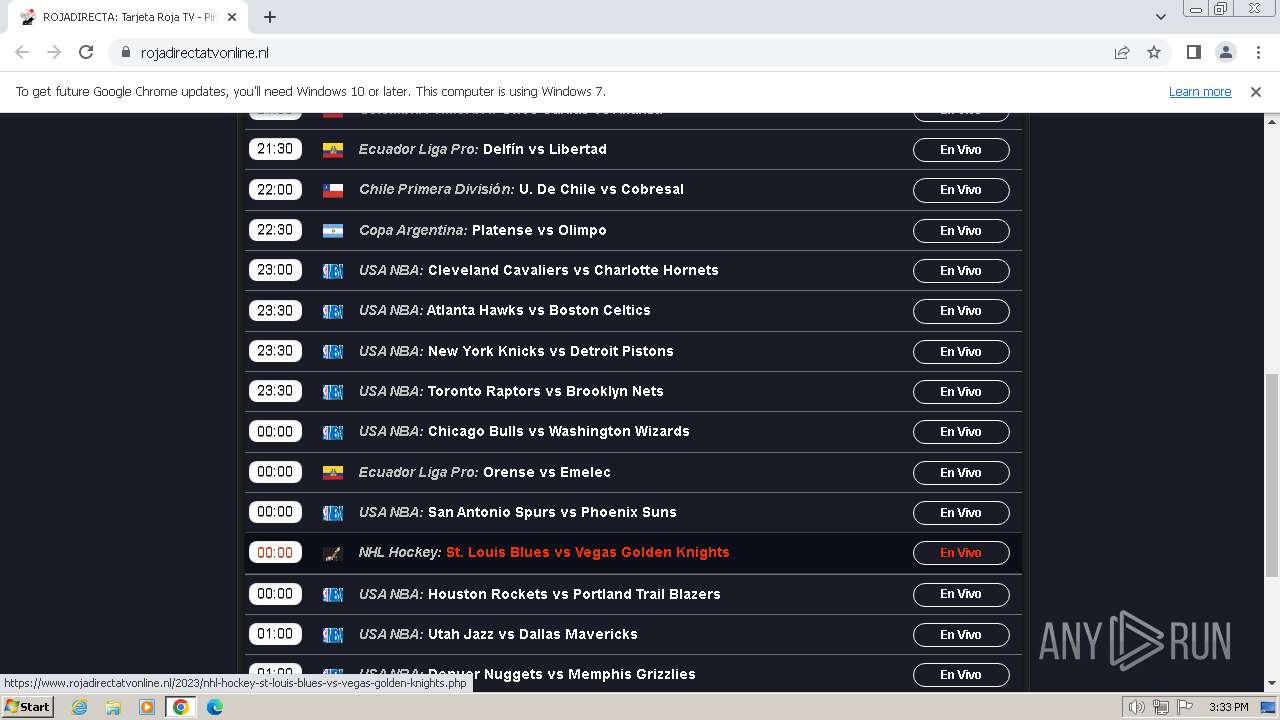Image resolution: width=1280 pixels, height=720 pixels.
Task: Open a new tab with plus button
Action: [x=269, y=17]
